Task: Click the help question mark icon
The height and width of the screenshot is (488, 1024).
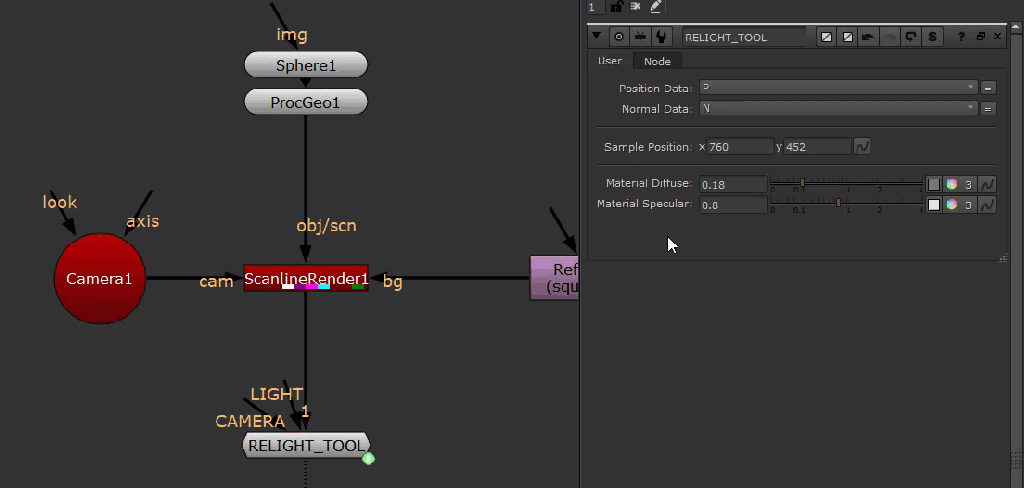Action: pyautogui.click(x=961, y=37)
